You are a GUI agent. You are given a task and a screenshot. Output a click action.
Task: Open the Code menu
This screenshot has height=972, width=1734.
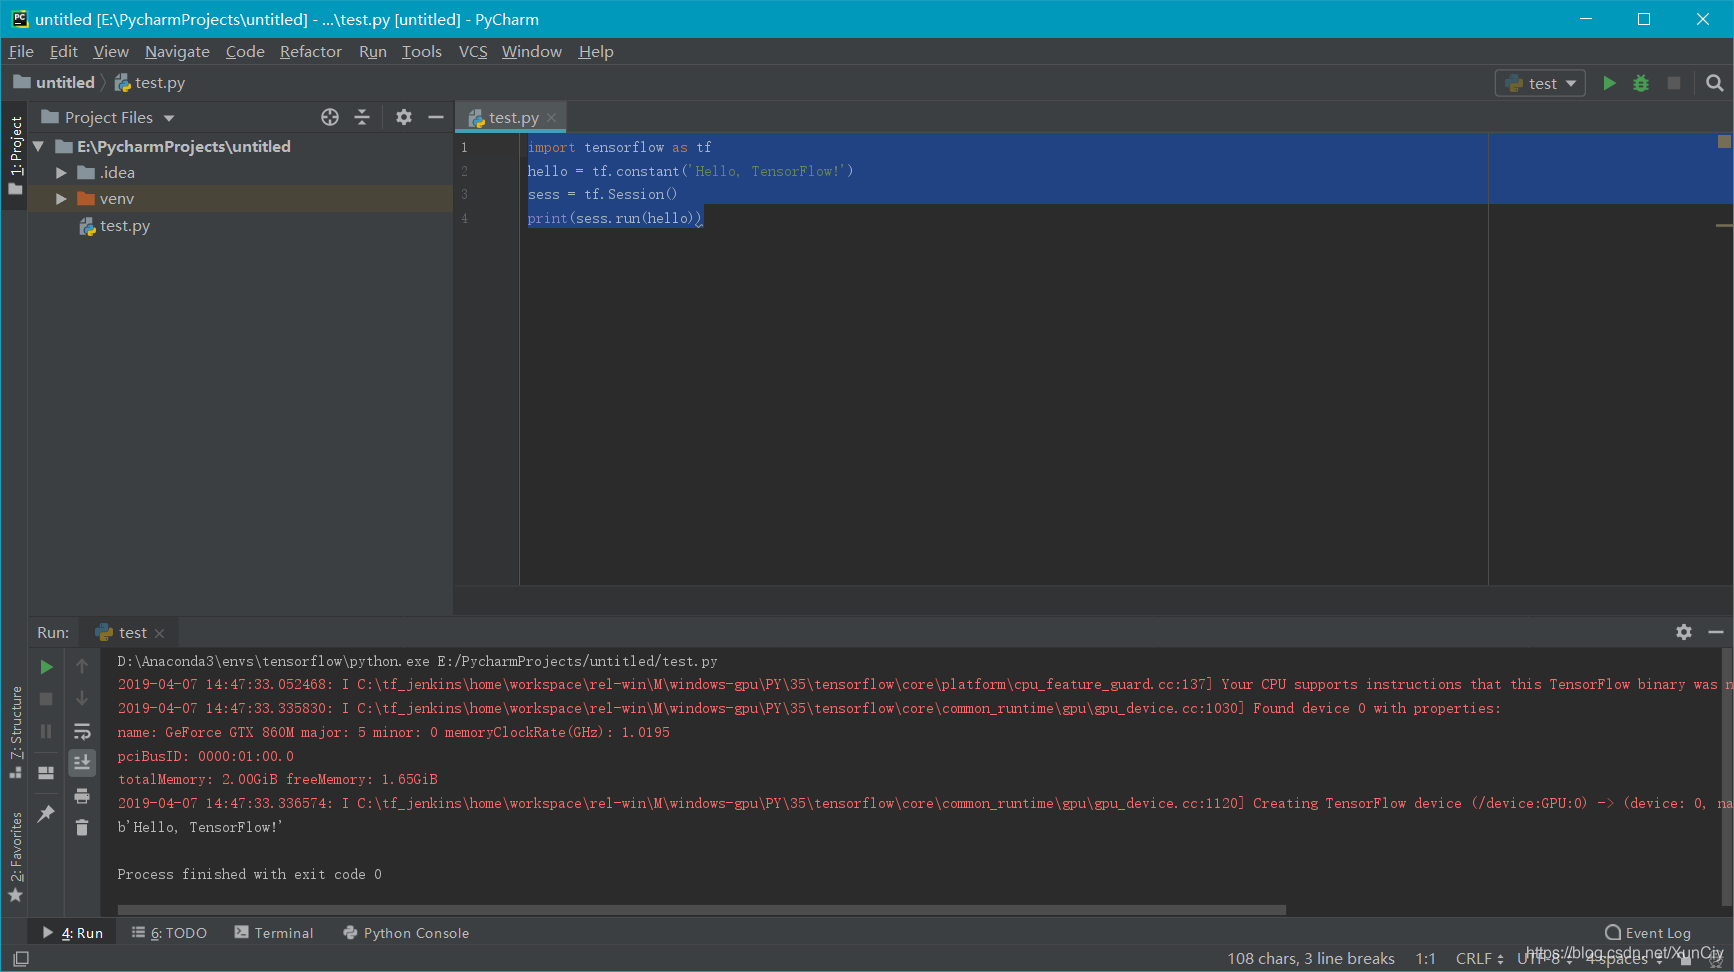(245, 51)
